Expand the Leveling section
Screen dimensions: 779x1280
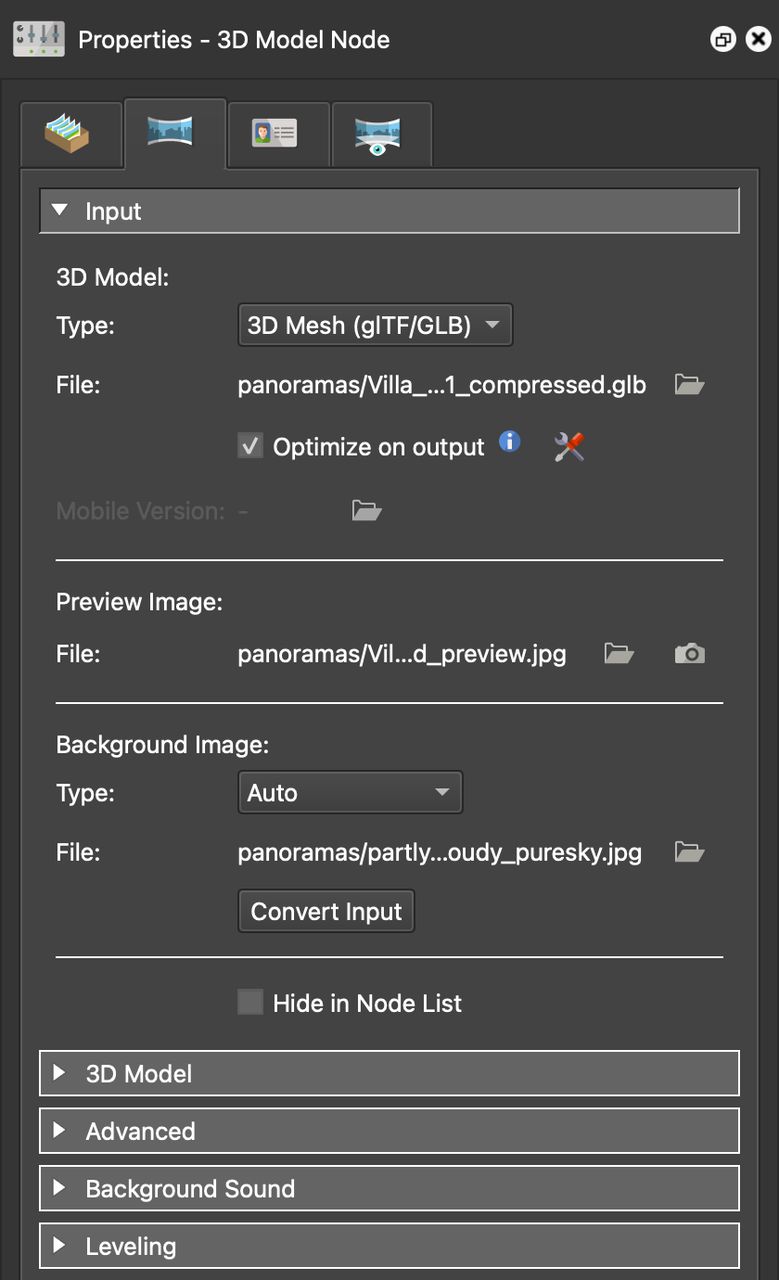coord(389,1246)
